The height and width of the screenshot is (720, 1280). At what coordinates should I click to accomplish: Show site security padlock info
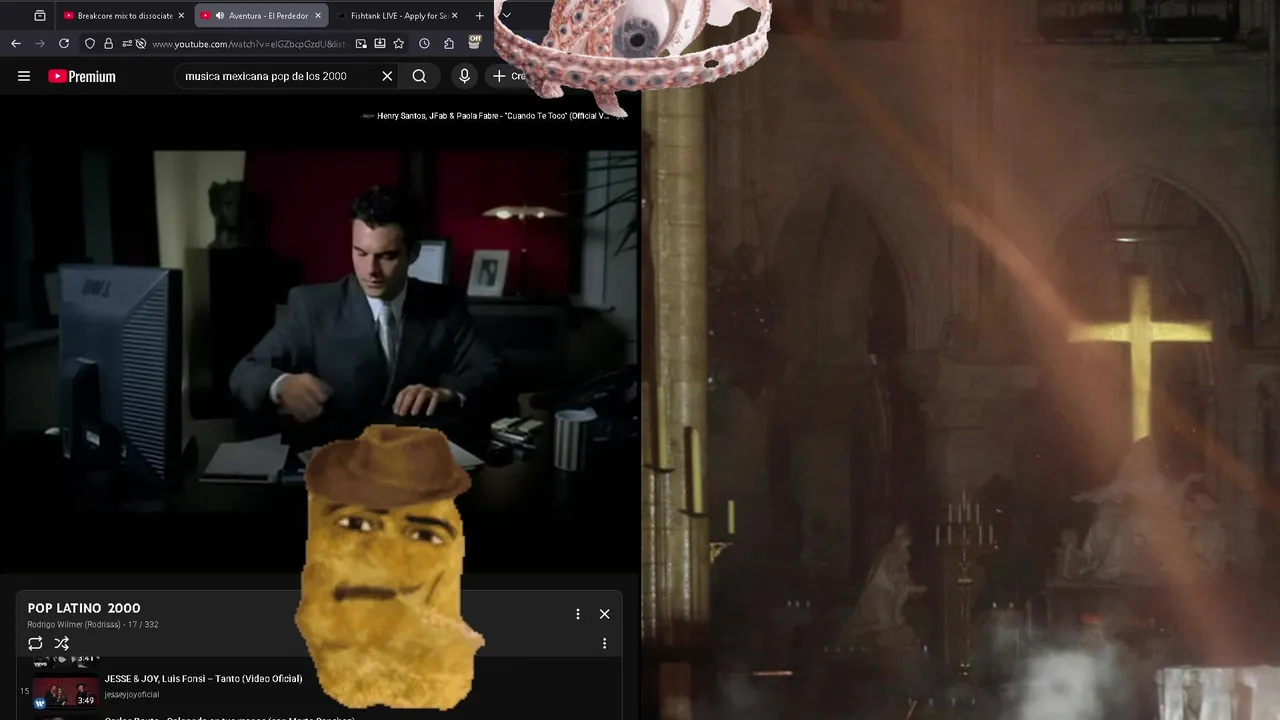click(x=108, y=44)
